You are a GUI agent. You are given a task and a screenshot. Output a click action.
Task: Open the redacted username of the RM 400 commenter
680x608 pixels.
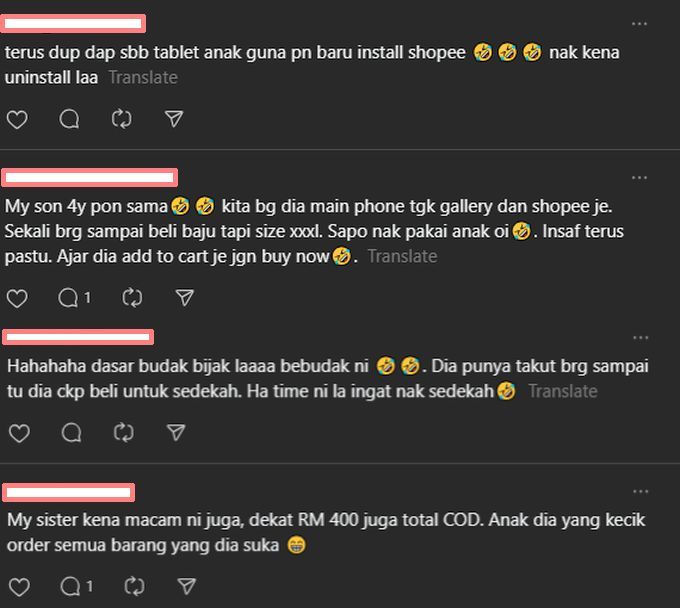[69, 492]
